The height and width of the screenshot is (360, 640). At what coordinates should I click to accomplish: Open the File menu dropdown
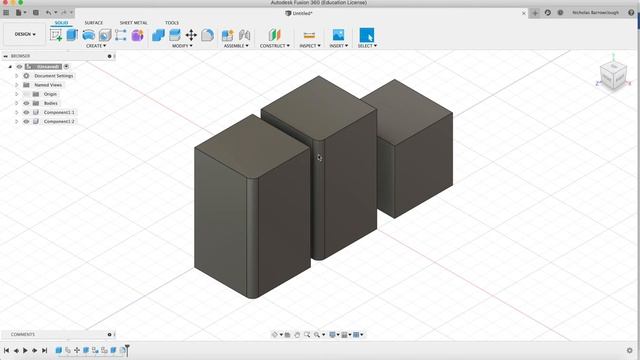[x=20, y=13]
